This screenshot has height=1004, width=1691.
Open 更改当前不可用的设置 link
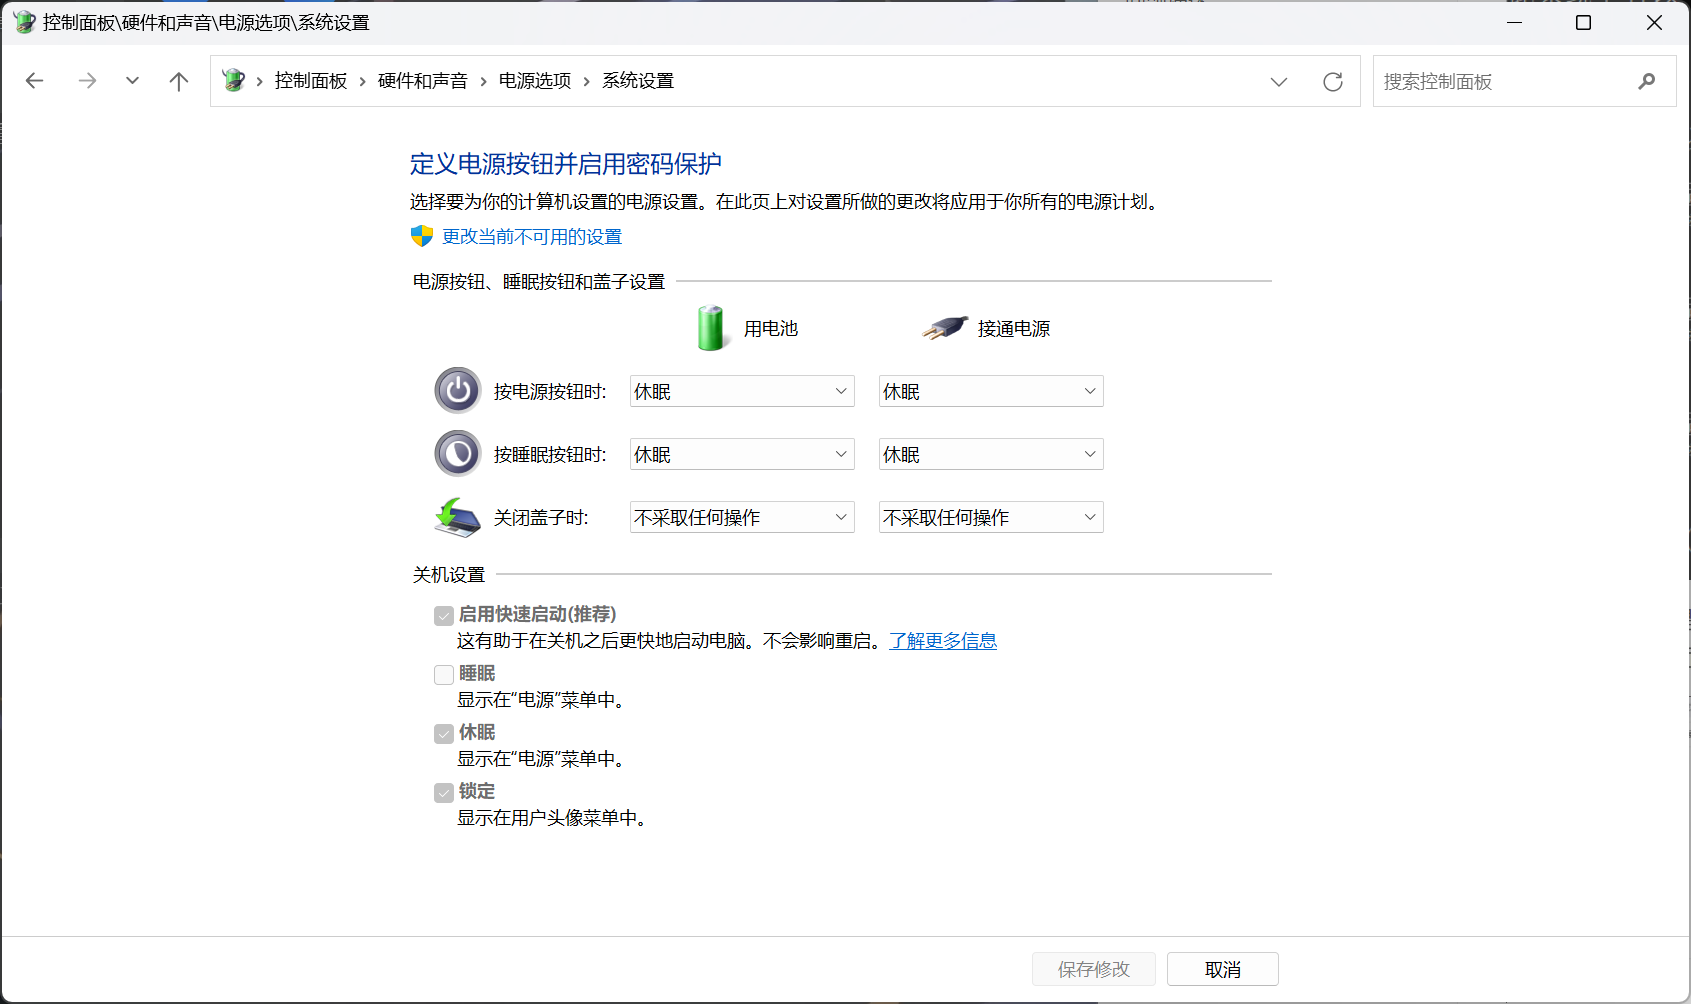click(532, 237)
